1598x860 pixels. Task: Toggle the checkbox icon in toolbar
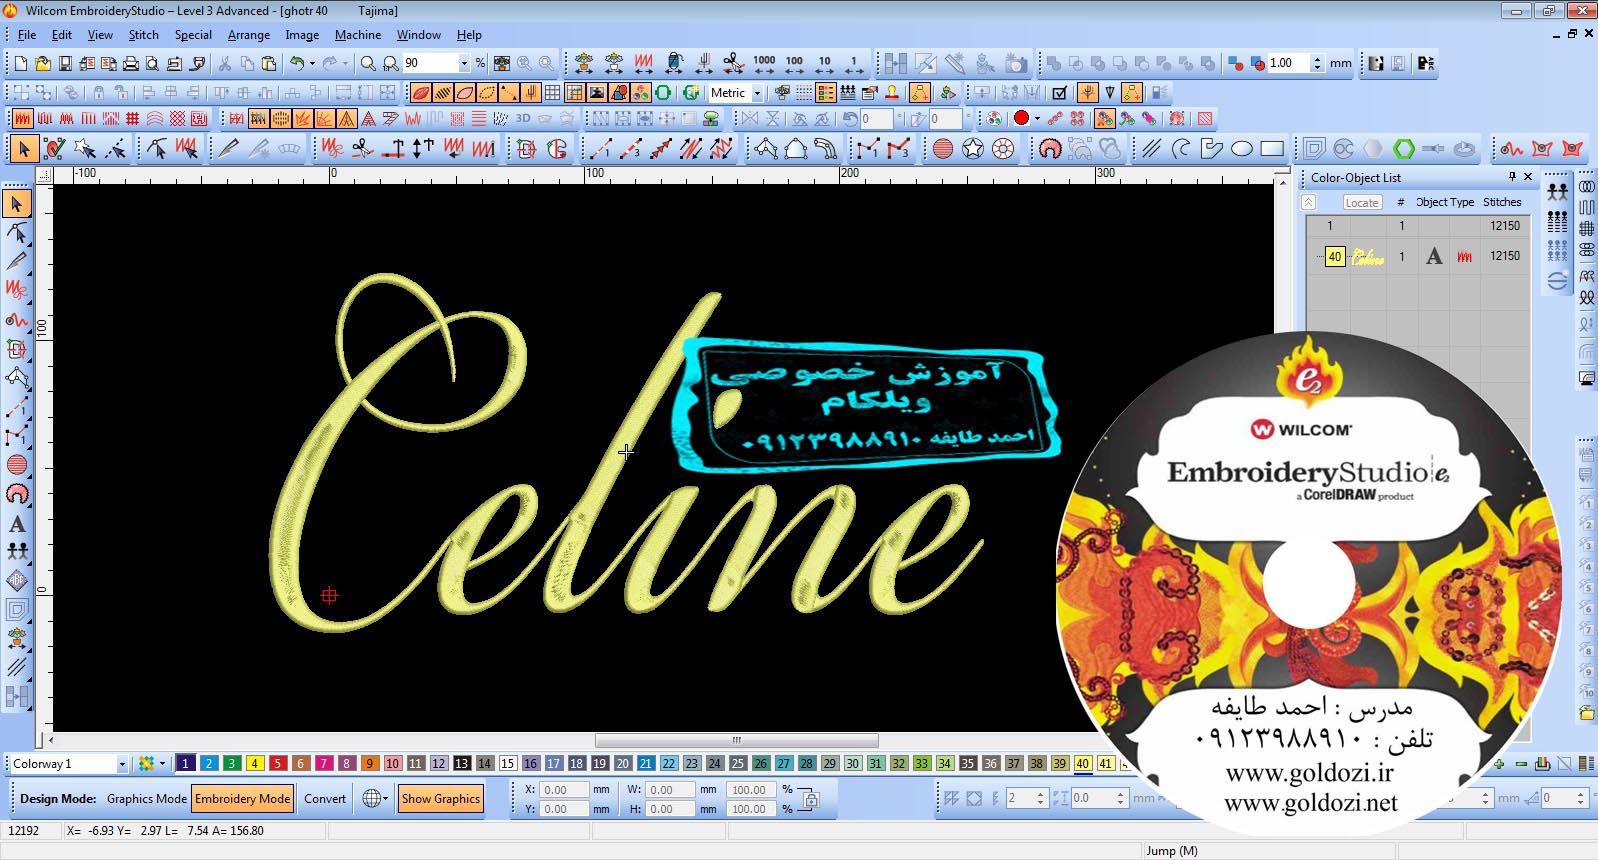[x=1060, y=93]
